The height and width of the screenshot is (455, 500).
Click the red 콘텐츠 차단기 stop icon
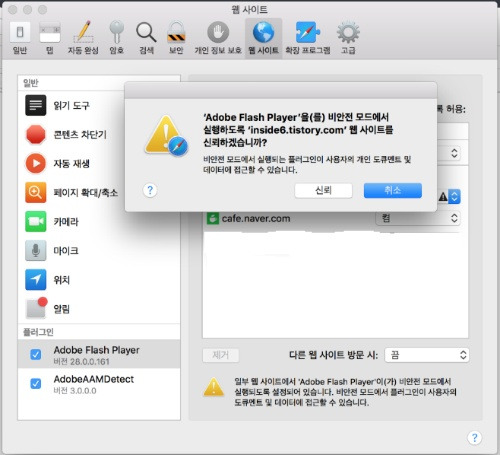tap(36, 135)
